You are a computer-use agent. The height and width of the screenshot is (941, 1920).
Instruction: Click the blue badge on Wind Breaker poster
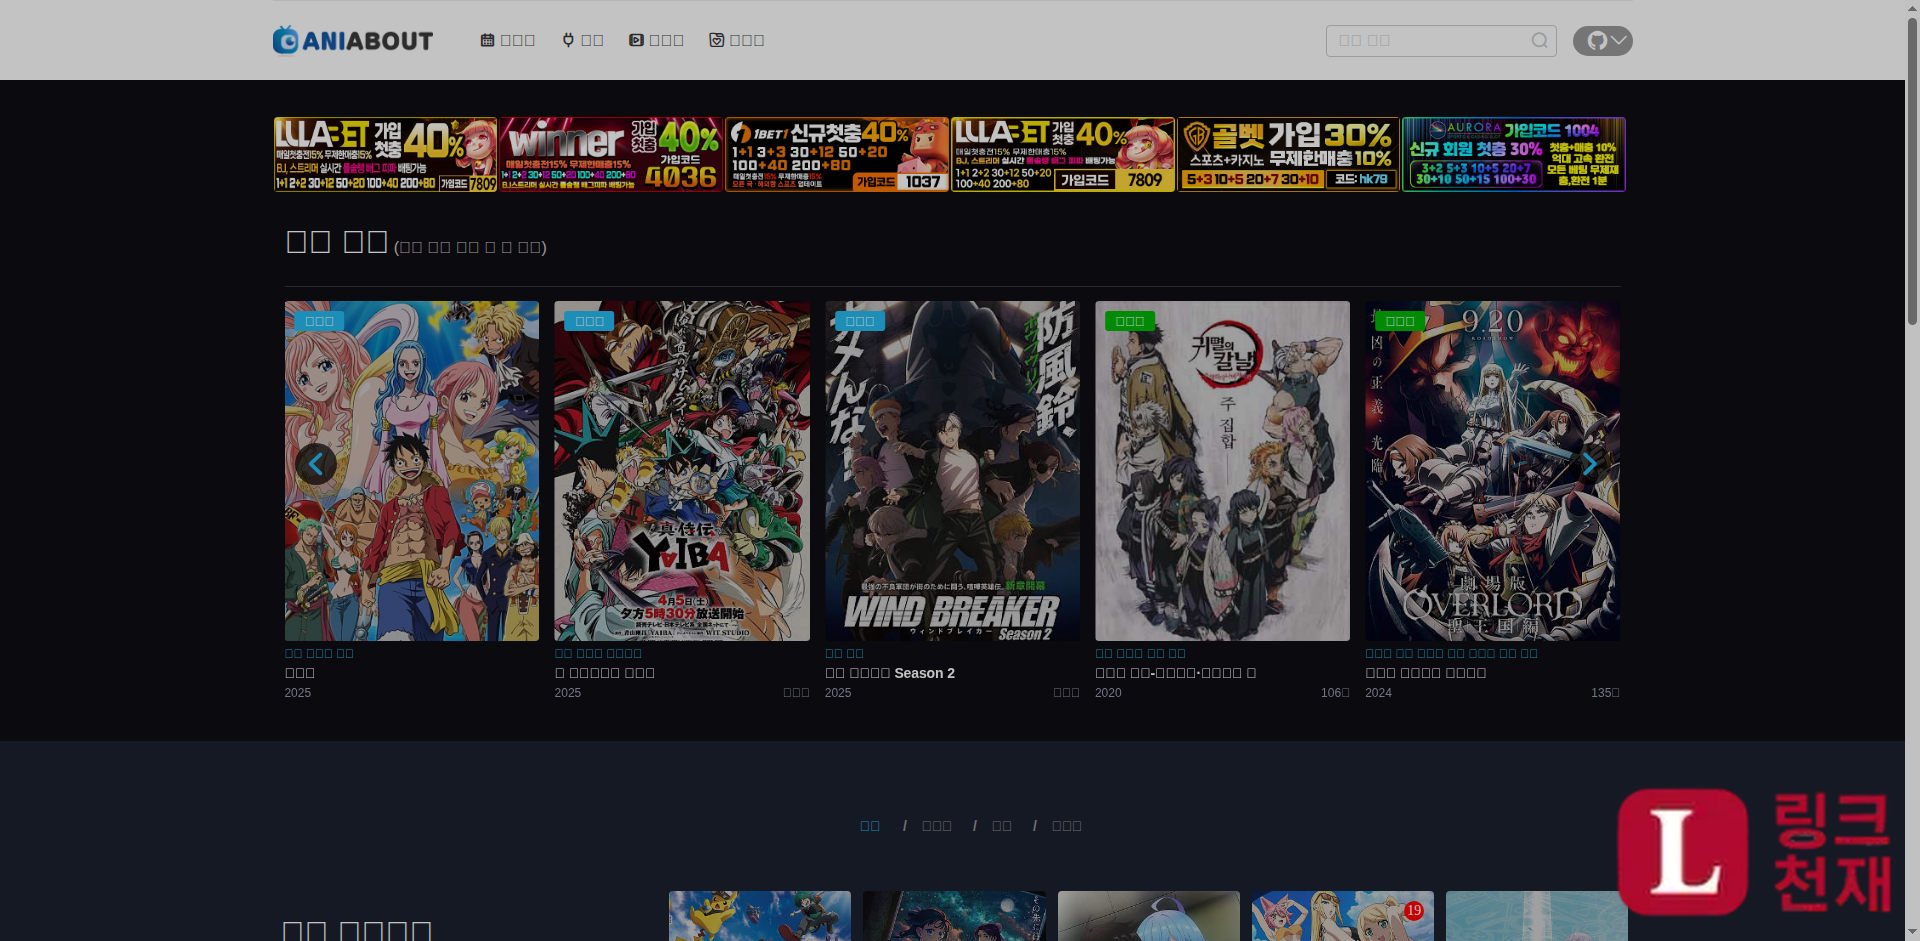tap(860, 321)
